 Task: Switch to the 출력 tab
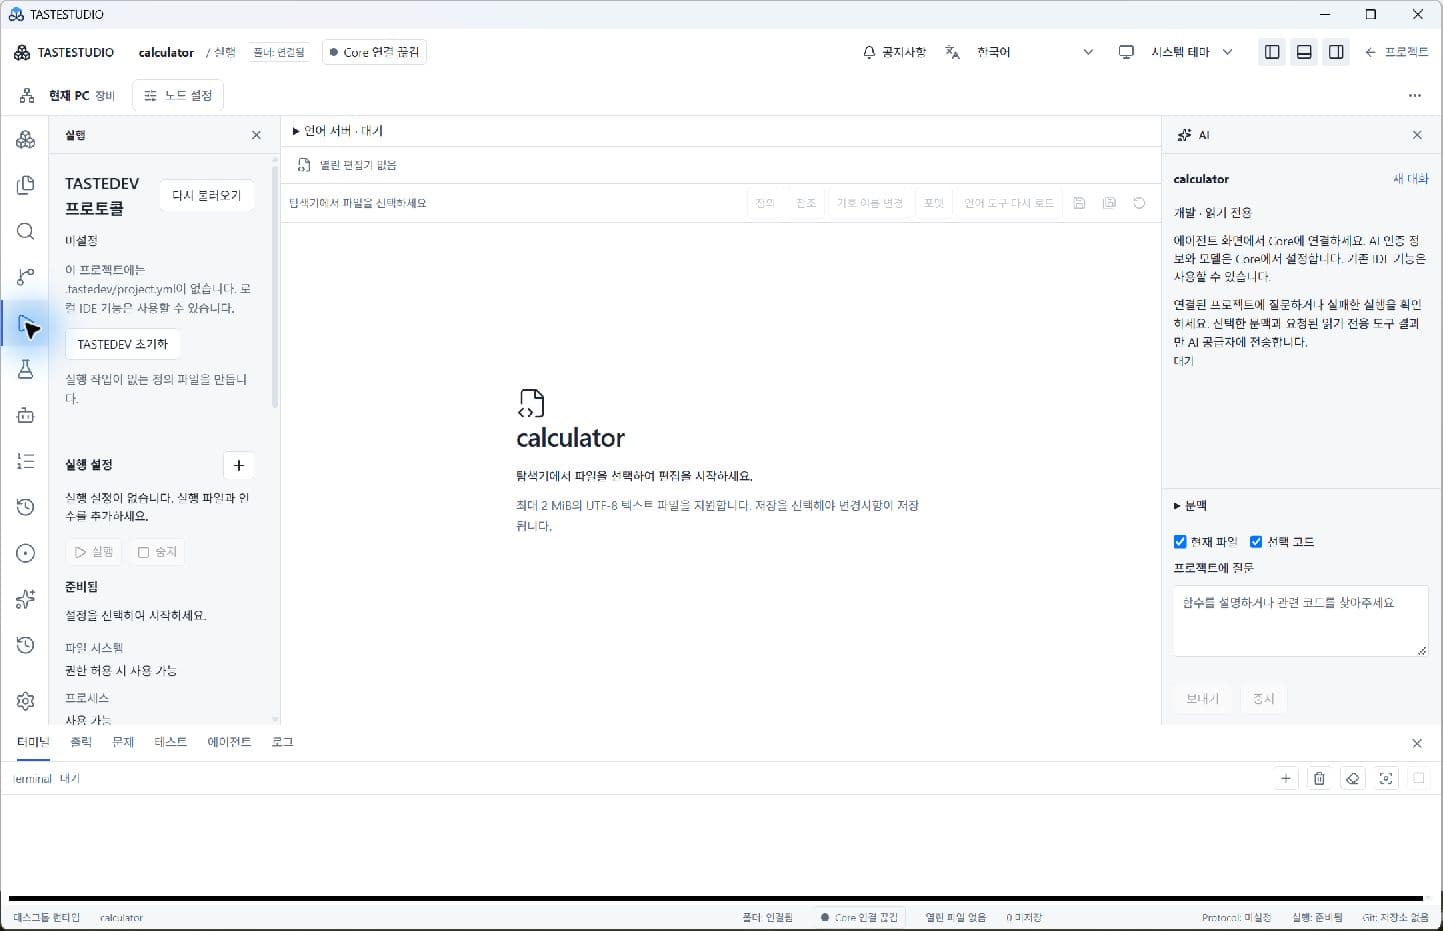(81, 742)
